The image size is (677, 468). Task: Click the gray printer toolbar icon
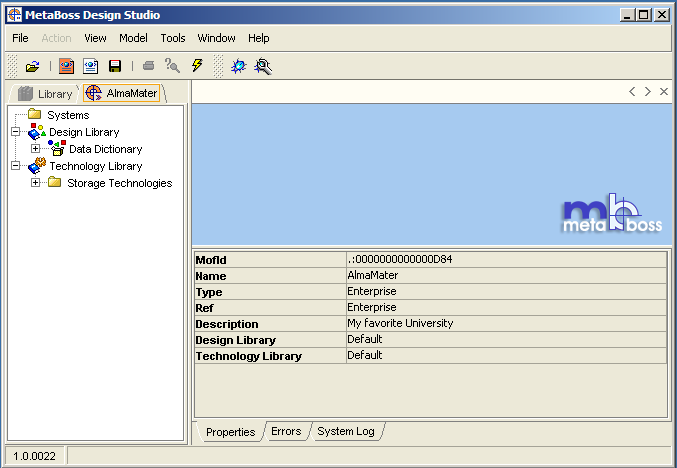tap(148, 66)
